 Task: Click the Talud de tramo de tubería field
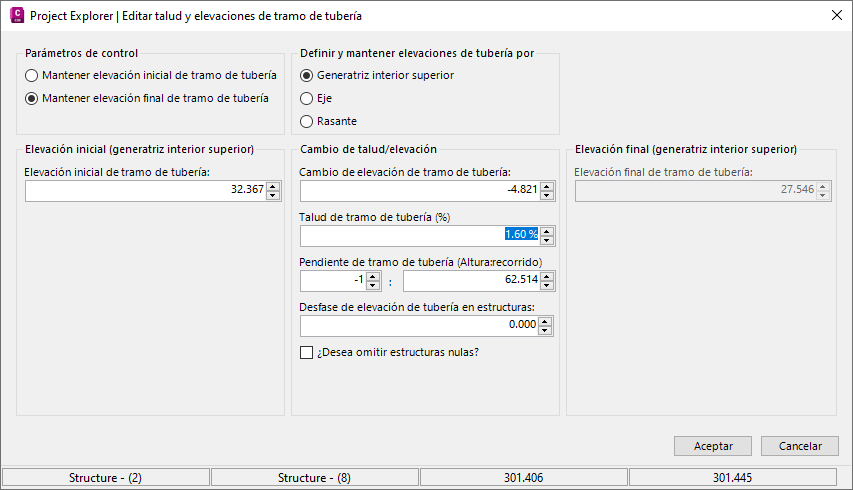[x=420, y=236]
